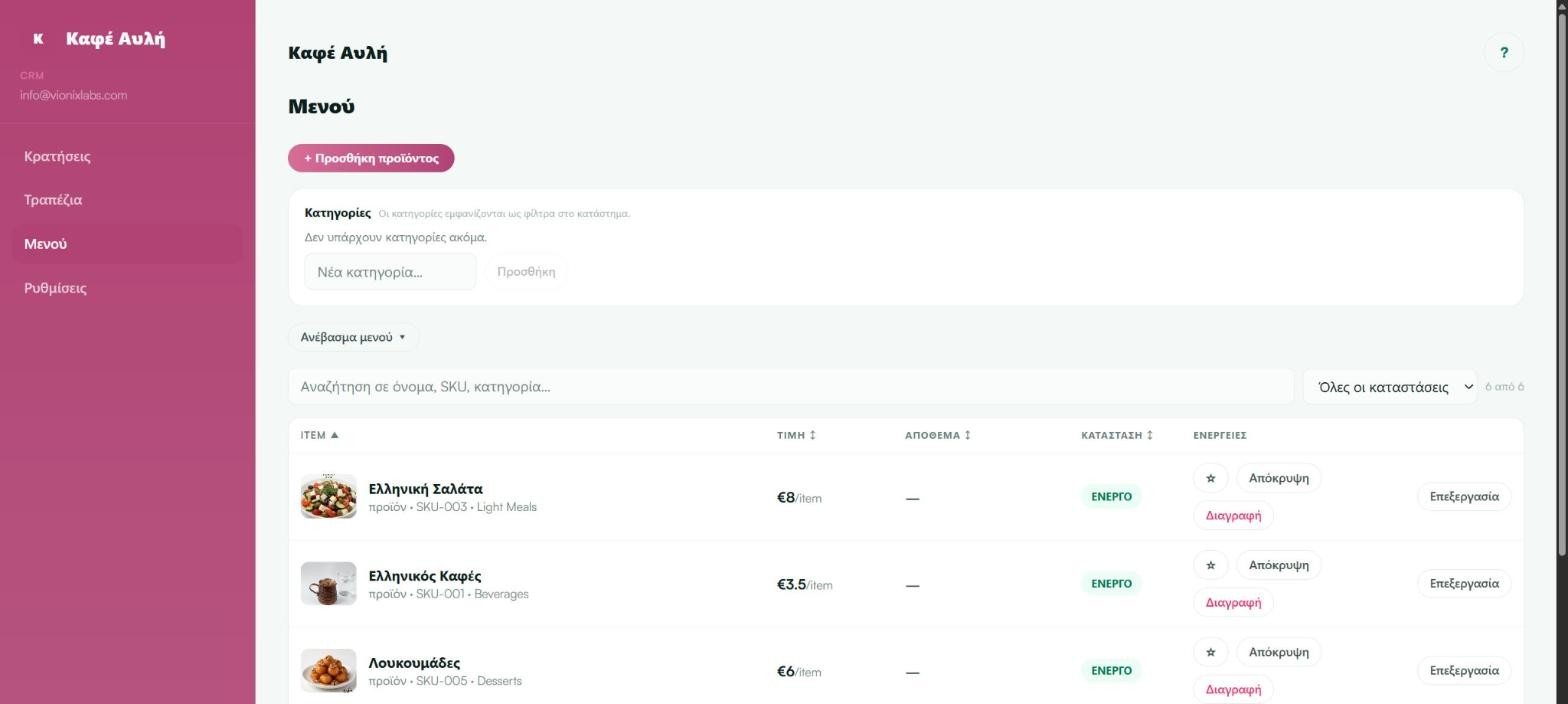Sort by ΚΑΤΑΣΤΑΣΗ column header
1568x704 pixels.
pyautogui.click(x=1117, y=435)
